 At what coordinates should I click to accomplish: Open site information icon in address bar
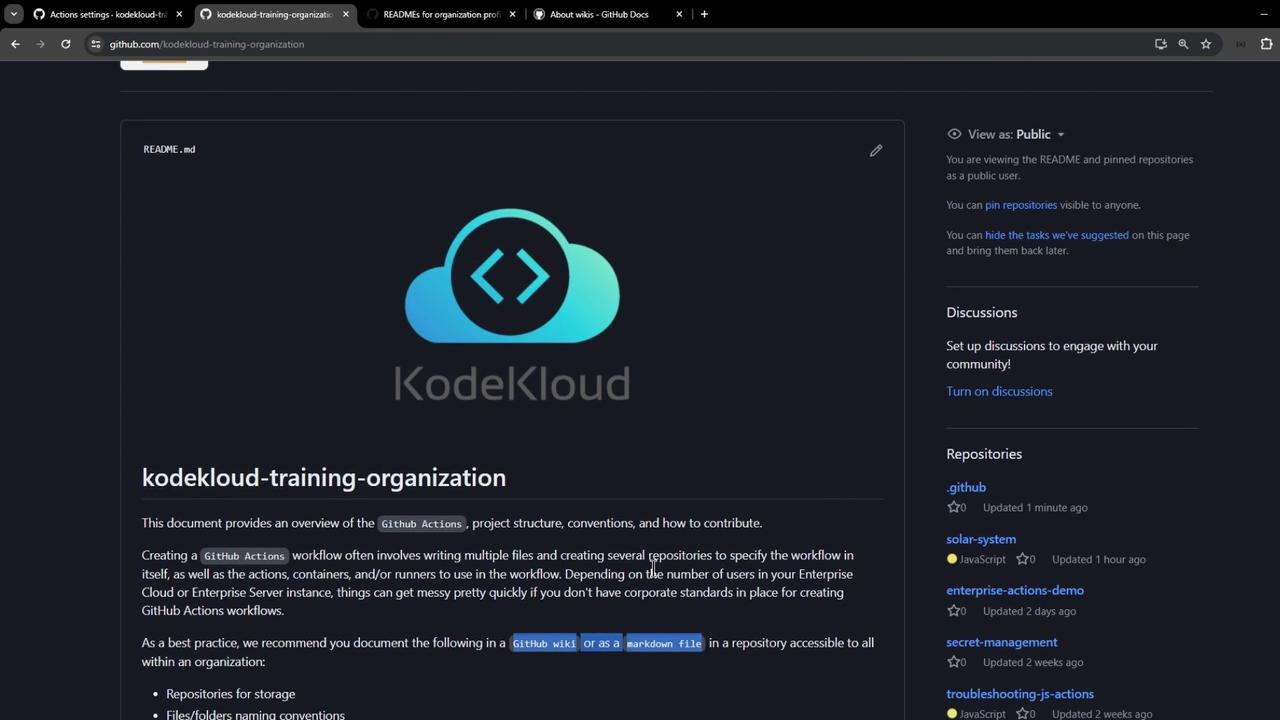pyautogui.click(x=96, y=44)
